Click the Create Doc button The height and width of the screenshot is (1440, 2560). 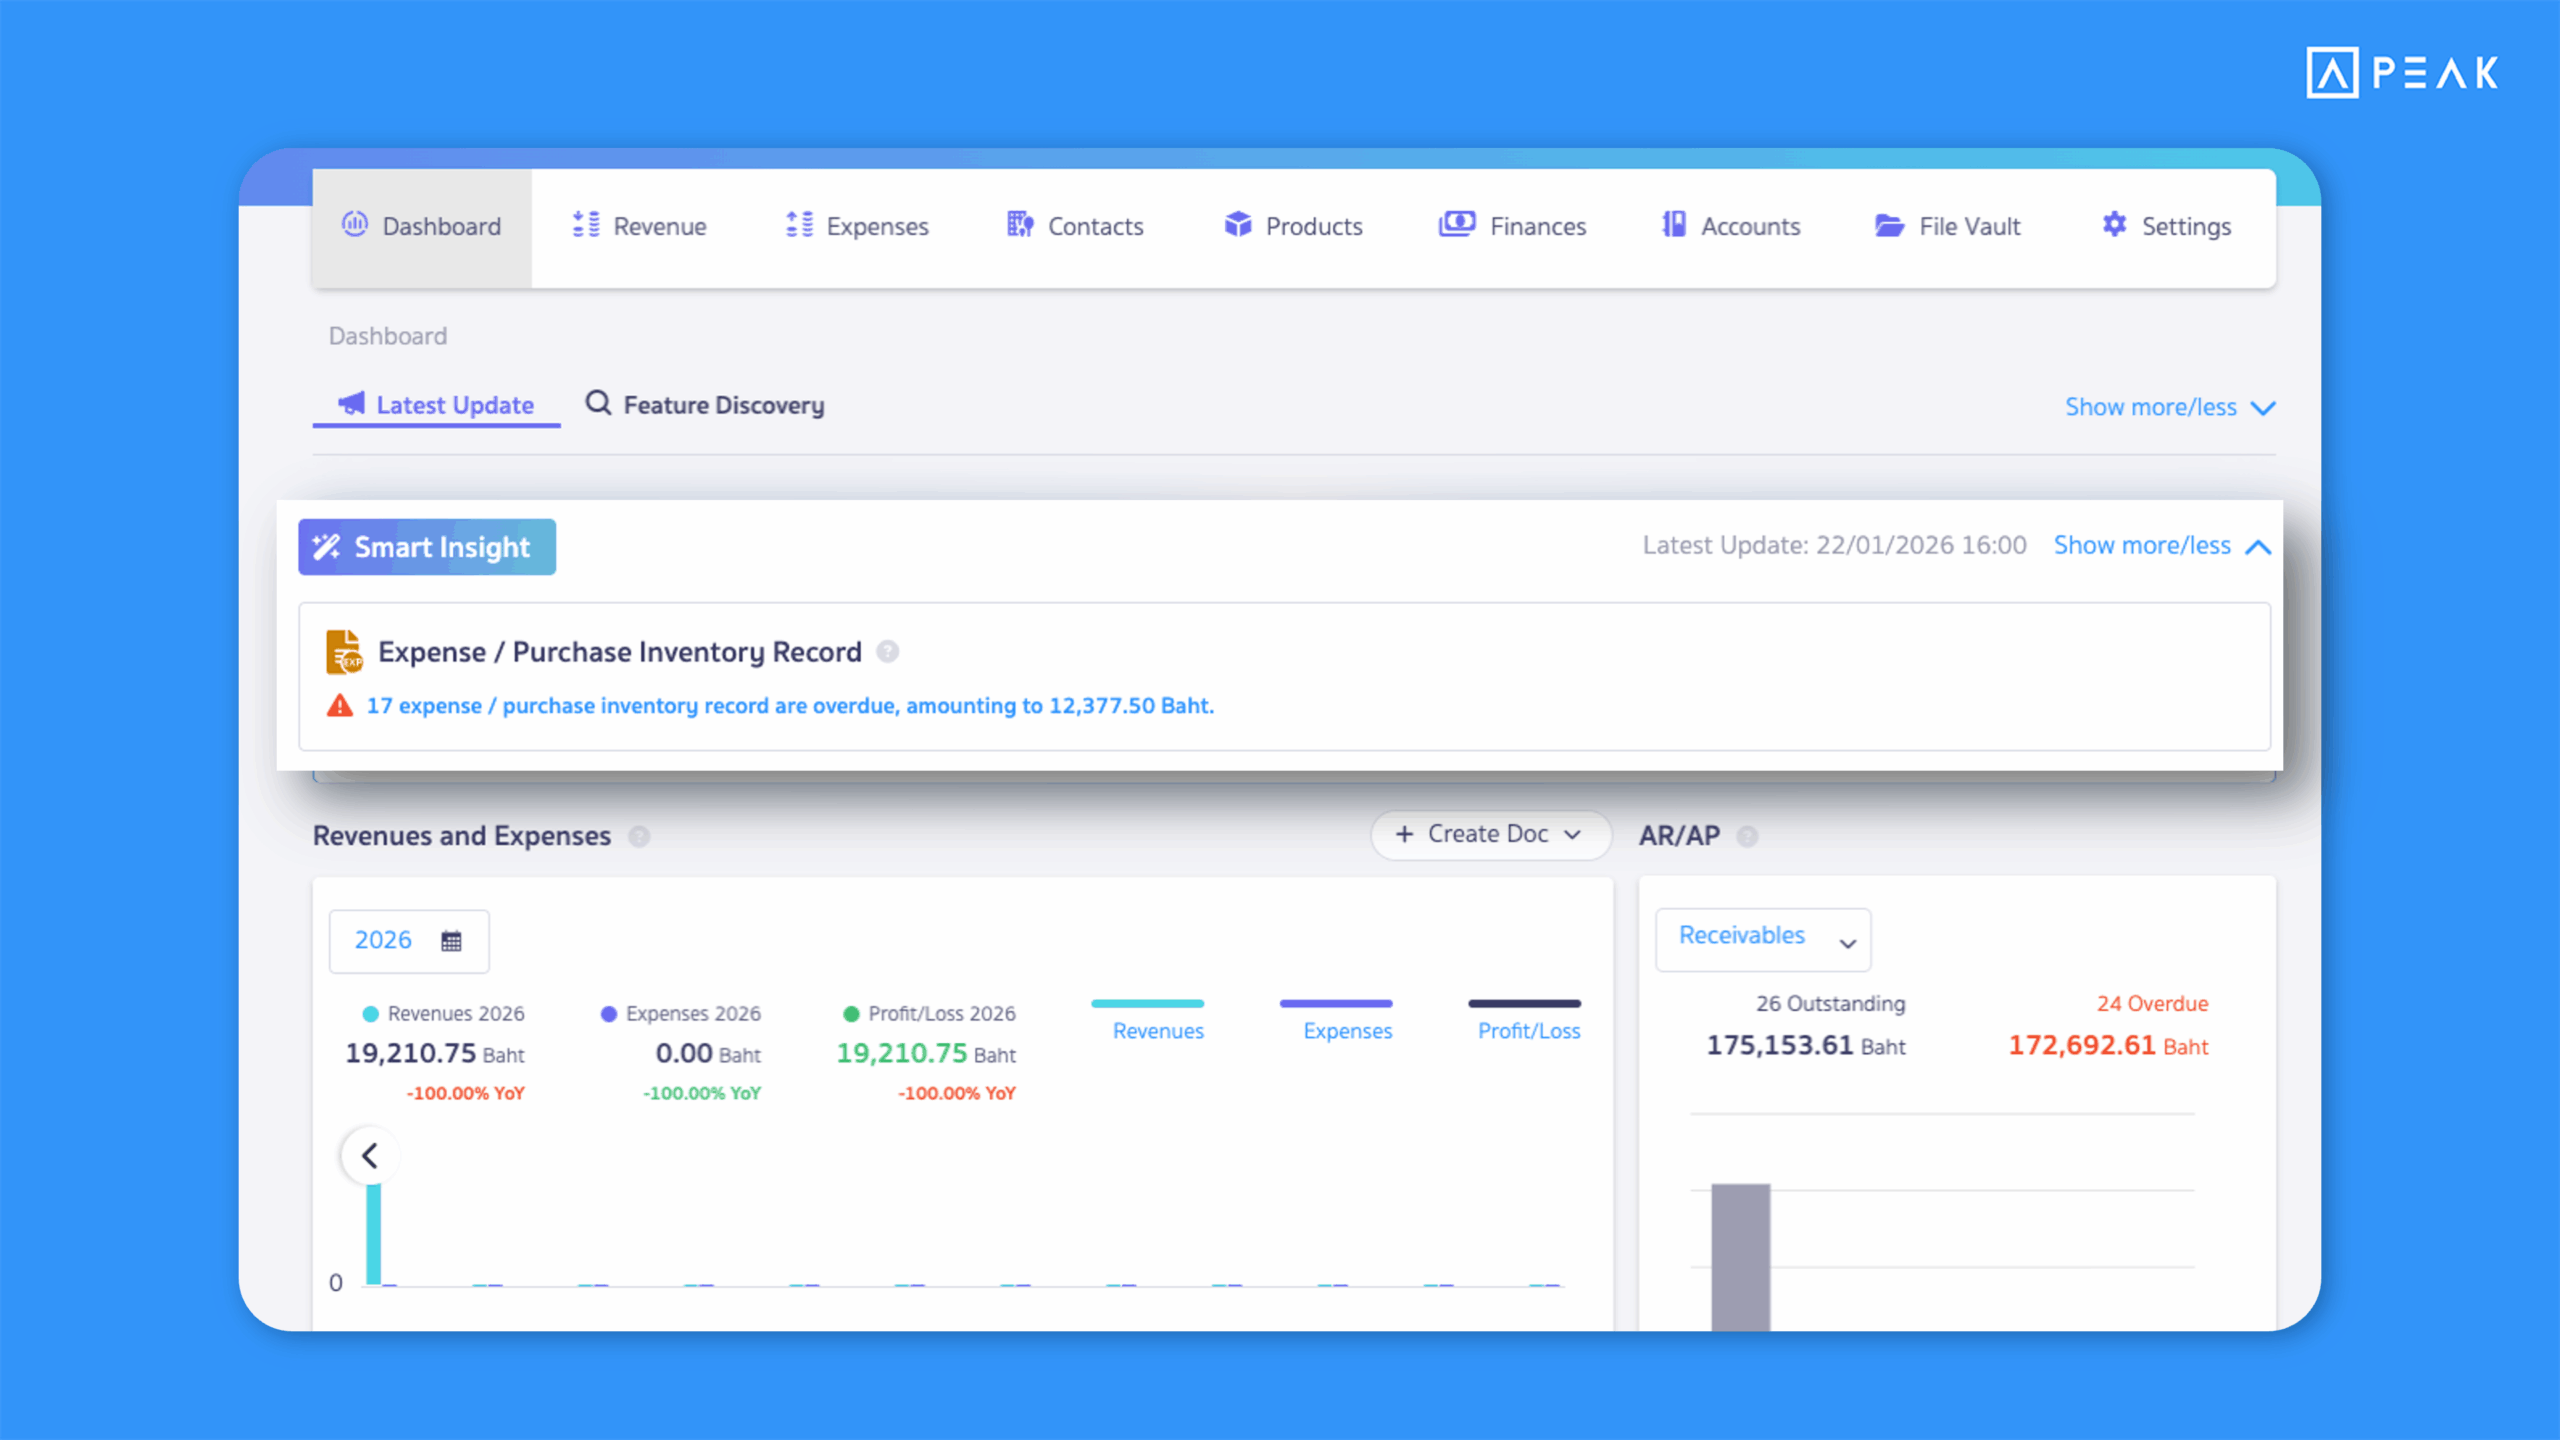pos(1489,834)
